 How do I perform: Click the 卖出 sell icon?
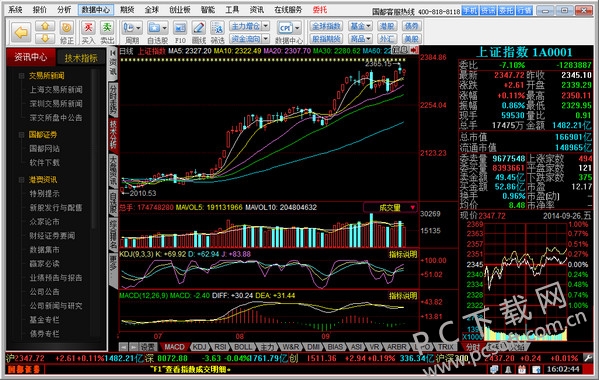click(x=107, y=32)
